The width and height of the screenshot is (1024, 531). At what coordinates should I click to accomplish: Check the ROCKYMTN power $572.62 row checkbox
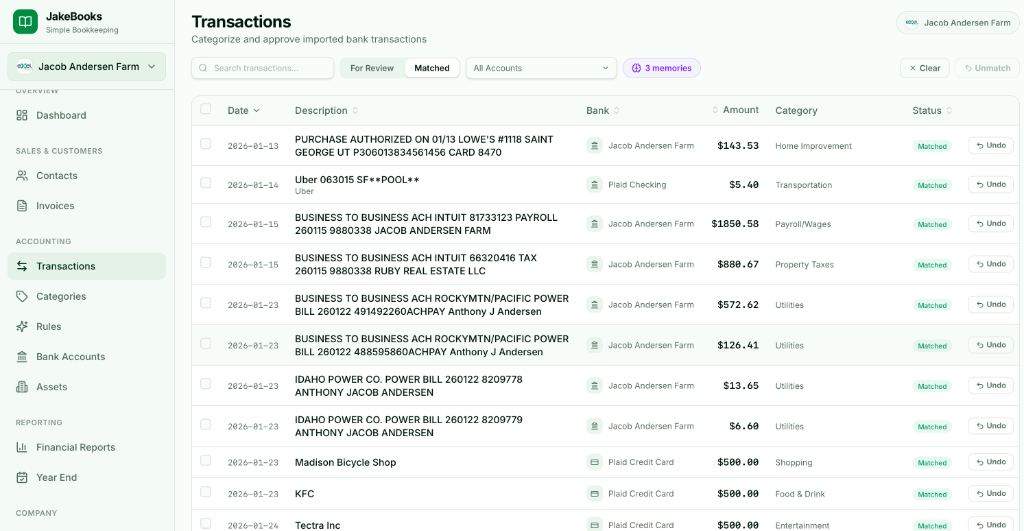206,303
